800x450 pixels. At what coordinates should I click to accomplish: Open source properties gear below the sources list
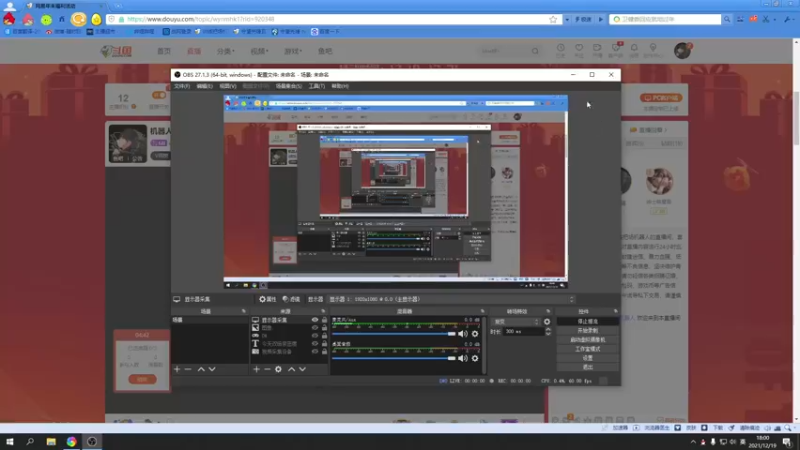[278, 369]
